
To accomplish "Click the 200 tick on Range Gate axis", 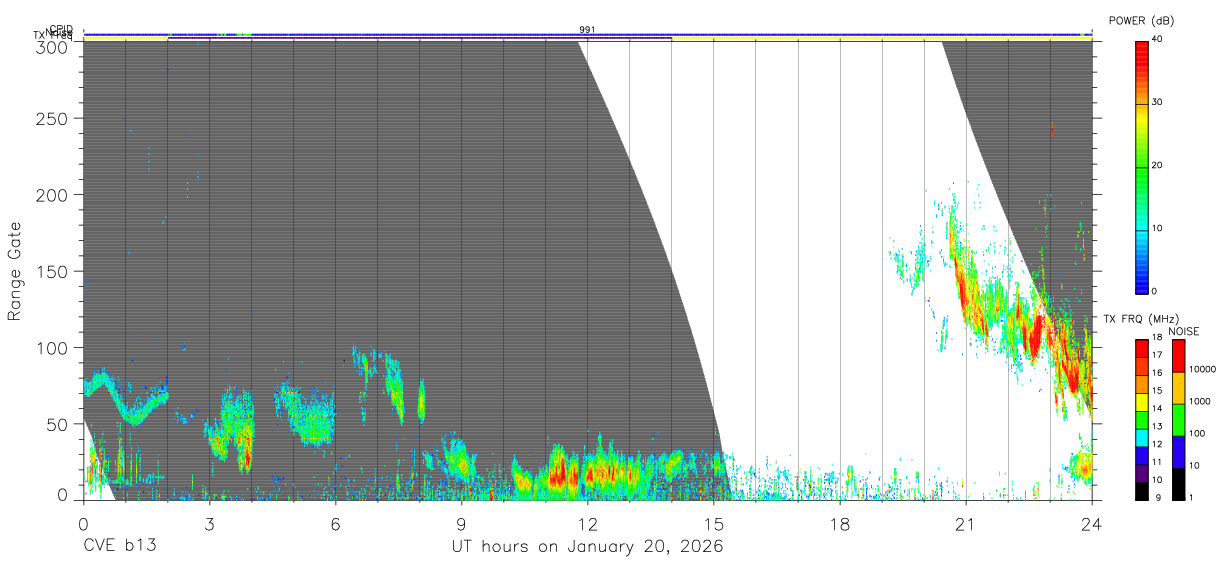I will (x=54, y=194).
